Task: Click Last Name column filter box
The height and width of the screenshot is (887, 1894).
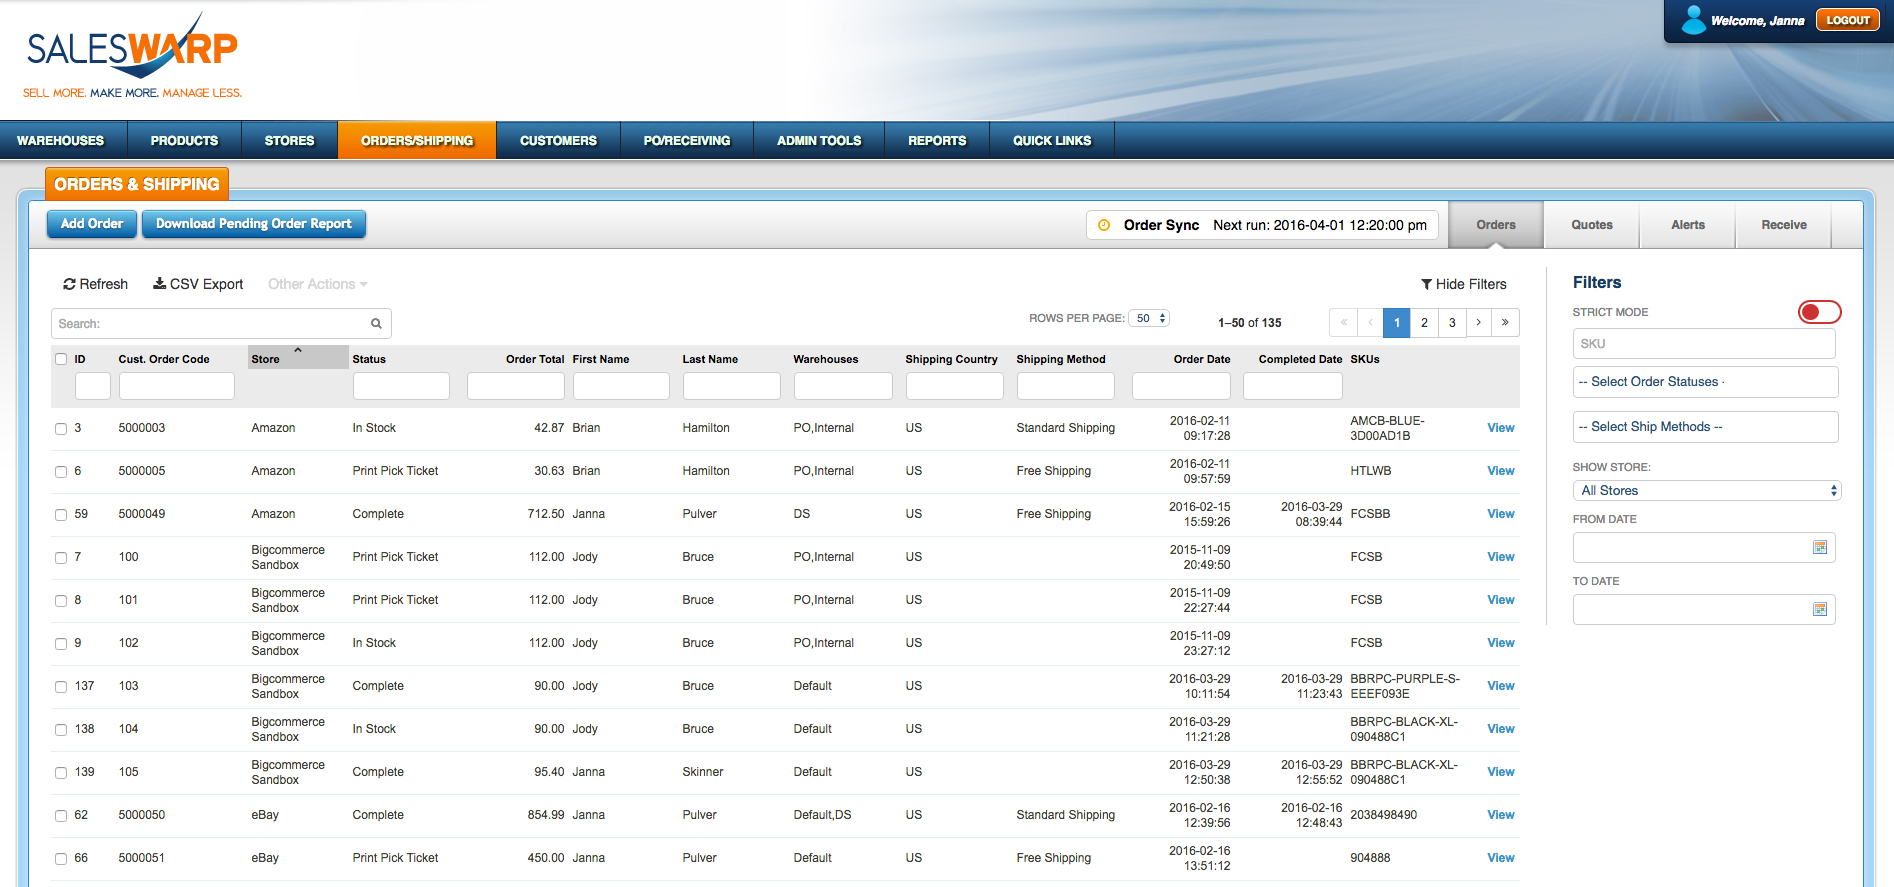Action: point(732,386)
